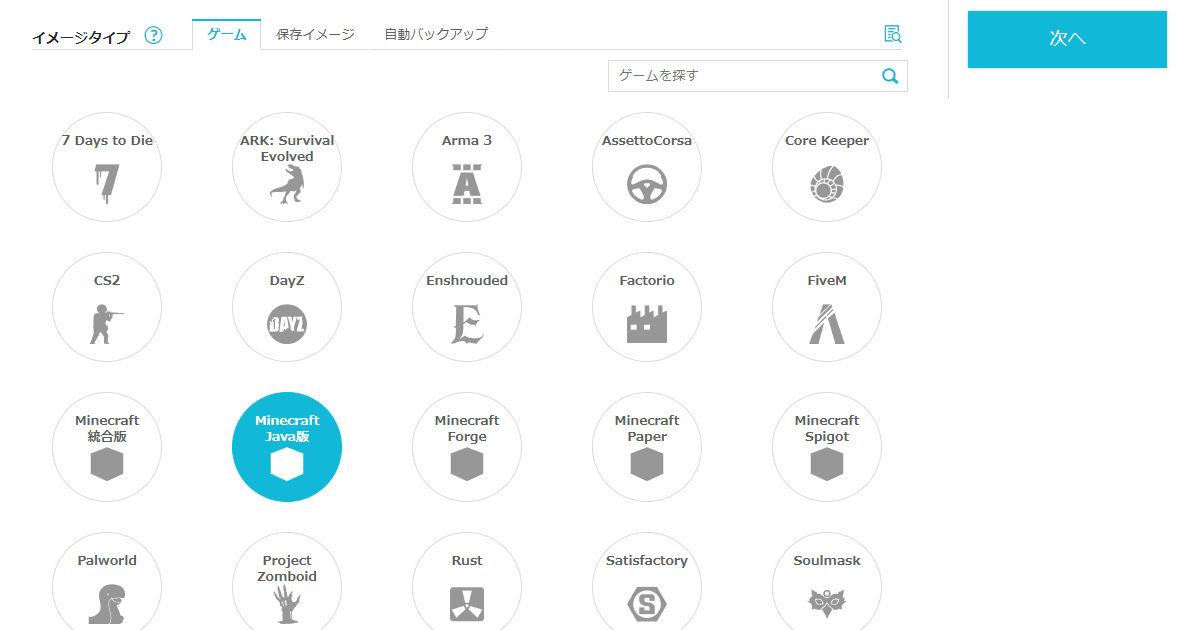Select the Soulmask game image
Viewport: 1200px width, 630px height.
click(x=827, y=582)
